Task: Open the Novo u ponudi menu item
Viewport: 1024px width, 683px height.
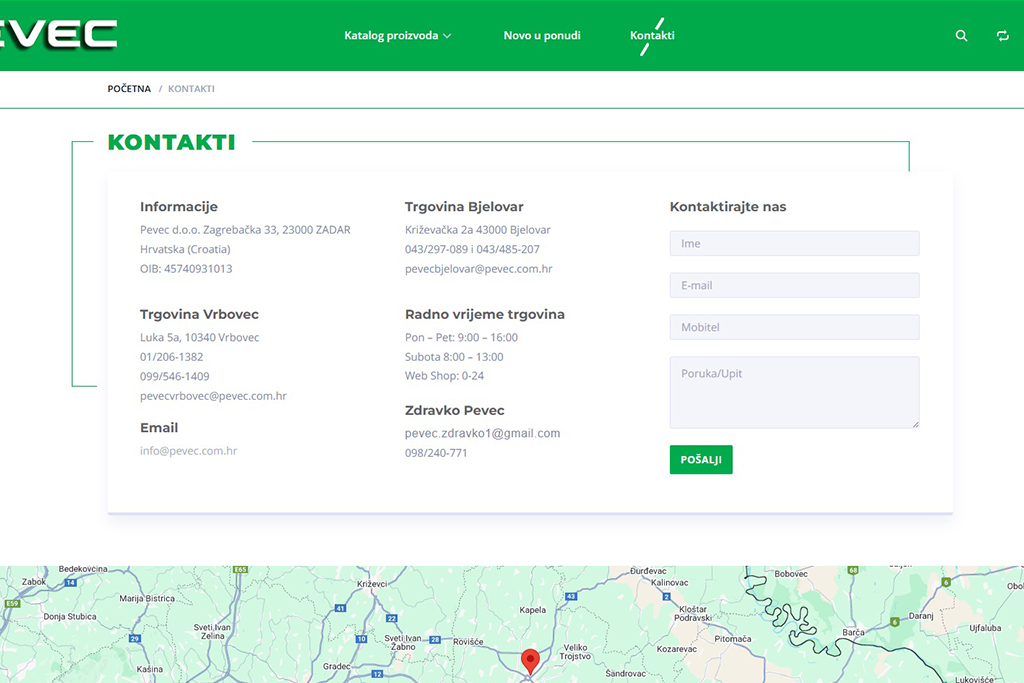Action: click(x=542, y=35)
